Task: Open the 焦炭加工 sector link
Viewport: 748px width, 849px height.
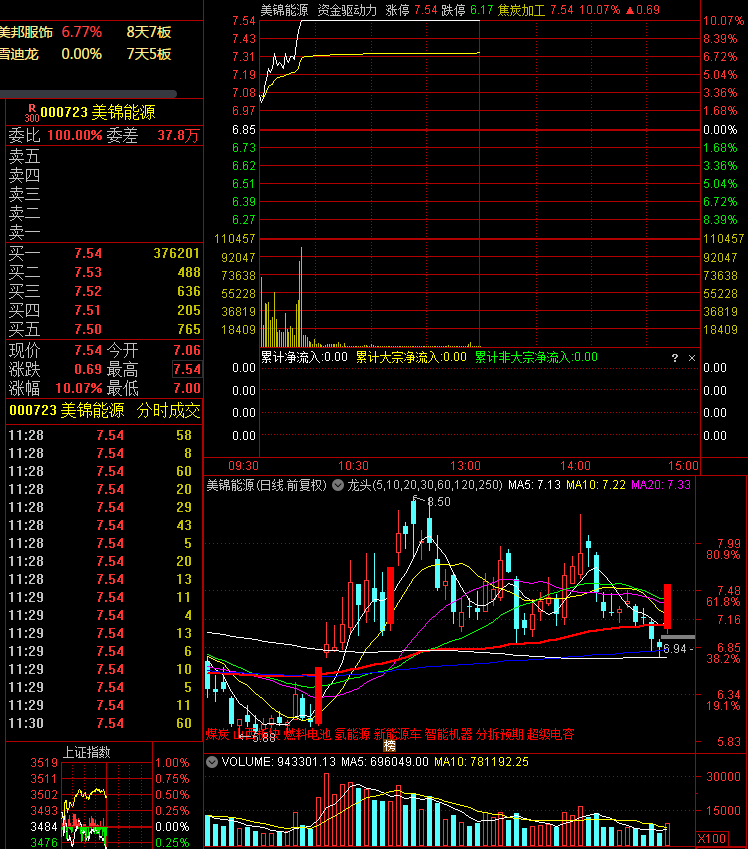Action: pyautogui.click(x=521, y=10)
